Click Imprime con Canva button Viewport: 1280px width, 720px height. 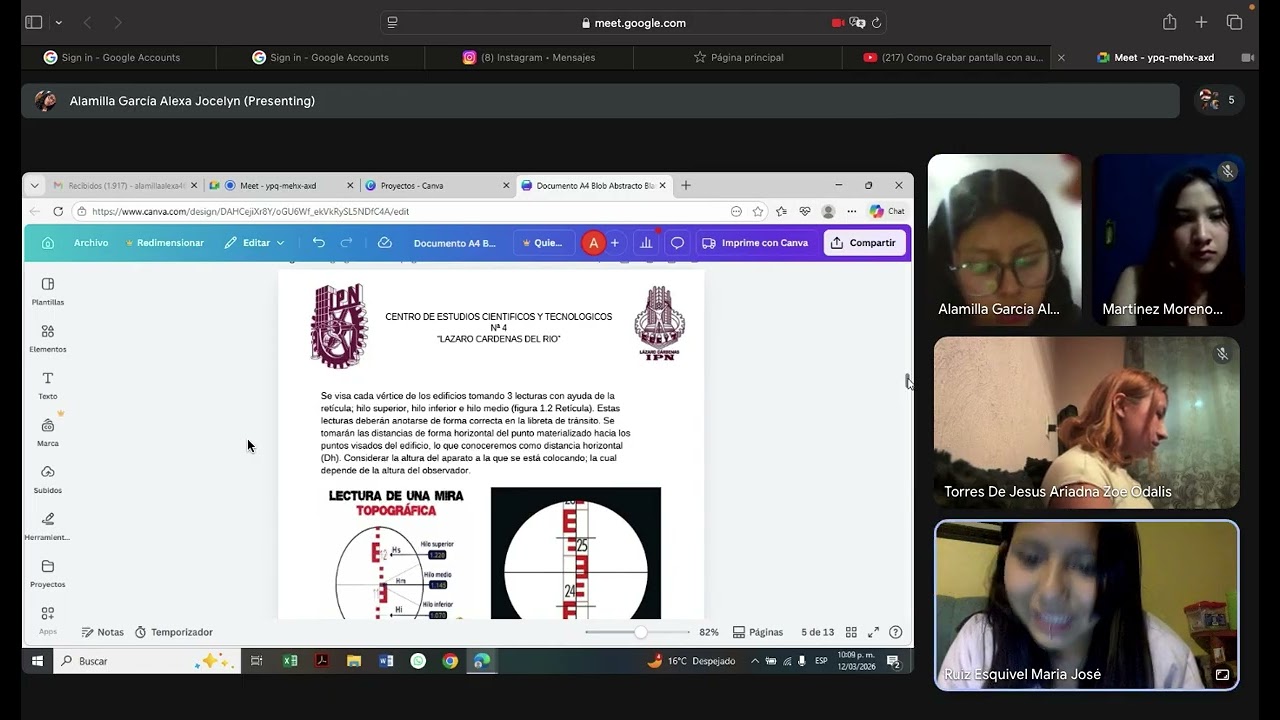[x=755, y=243]
